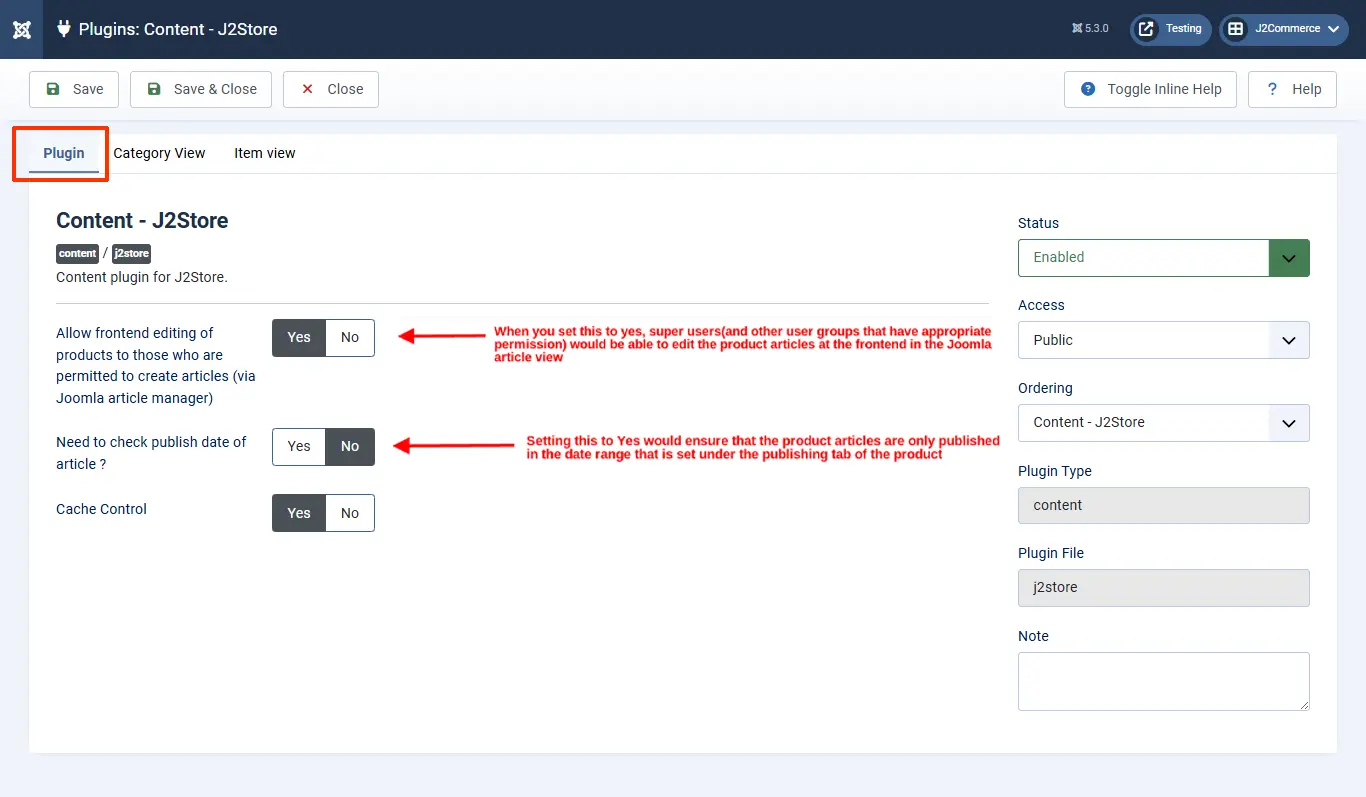The height and width of the screenshot is (797, 1366).
Task: Click the 'Plugins: Content - J2Store' page title
Action: coord(178,29)
